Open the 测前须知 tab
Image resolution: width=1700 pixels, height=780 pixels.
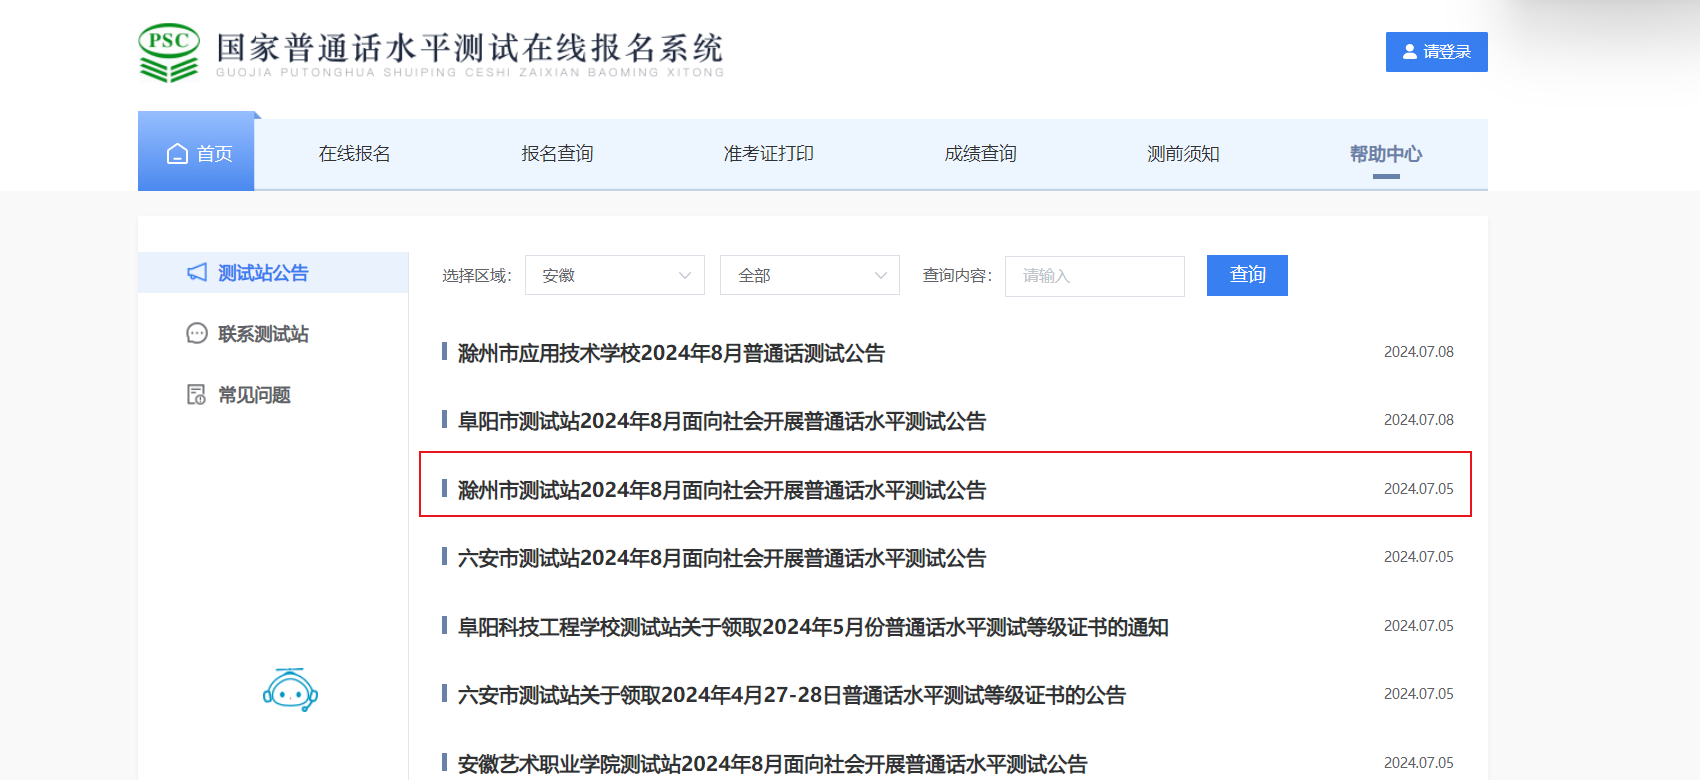(1183, 154)
